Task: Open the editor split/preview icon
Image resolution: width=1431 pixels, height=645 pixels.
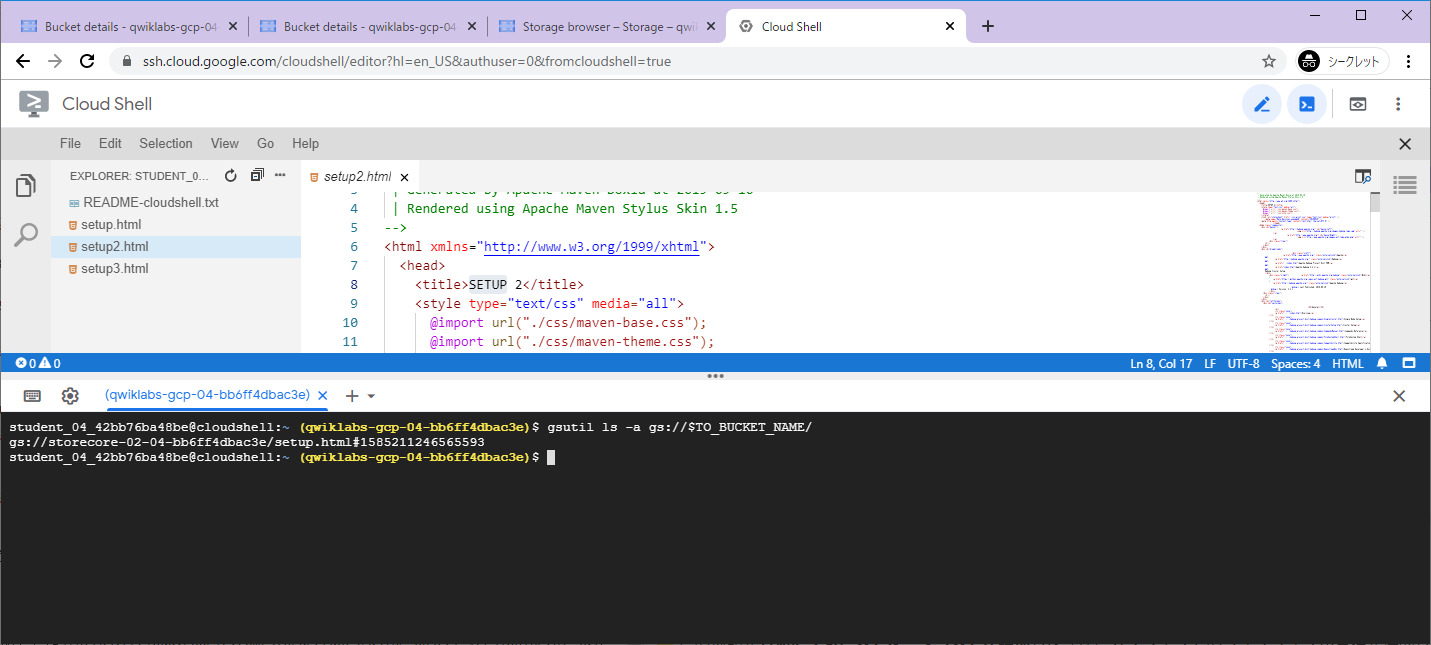Action: [x=1362, y=176]
